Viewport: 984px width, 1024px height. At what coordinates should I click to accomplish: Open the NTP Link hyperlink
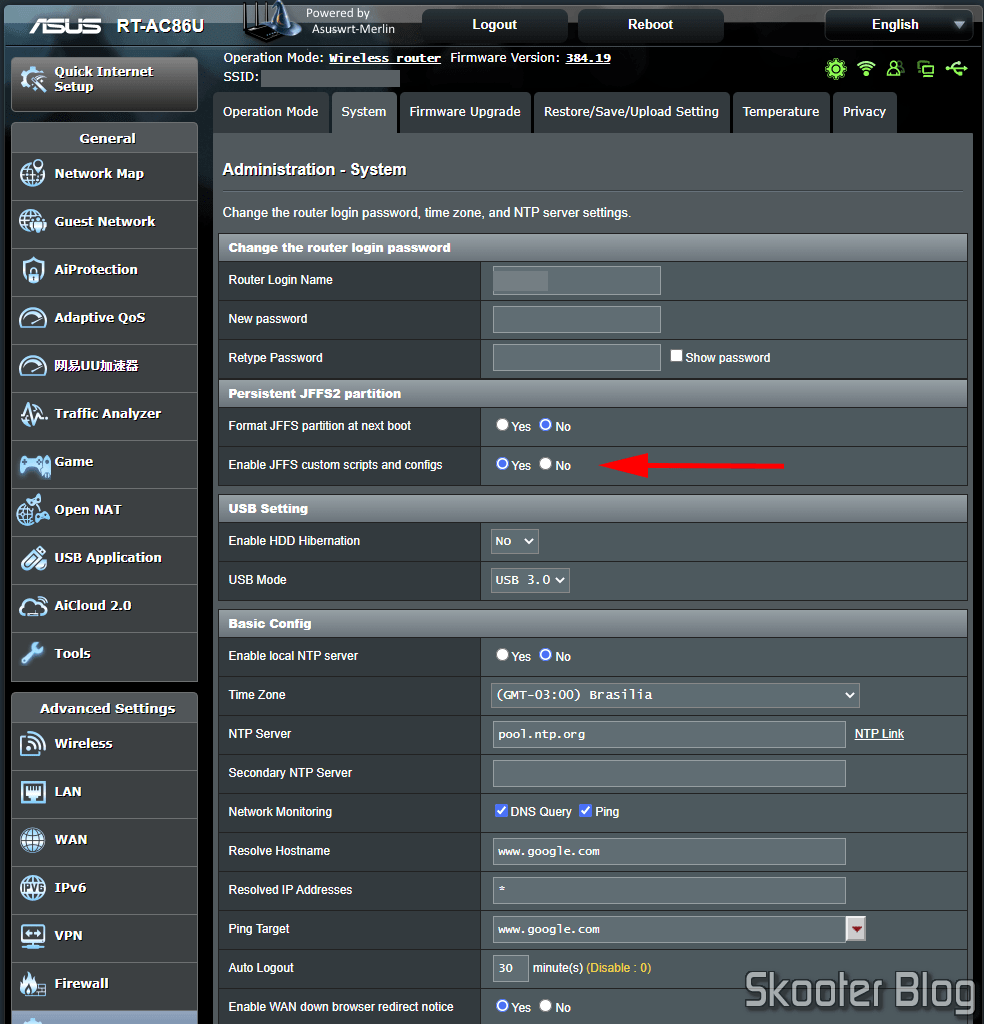pos(879,734)
